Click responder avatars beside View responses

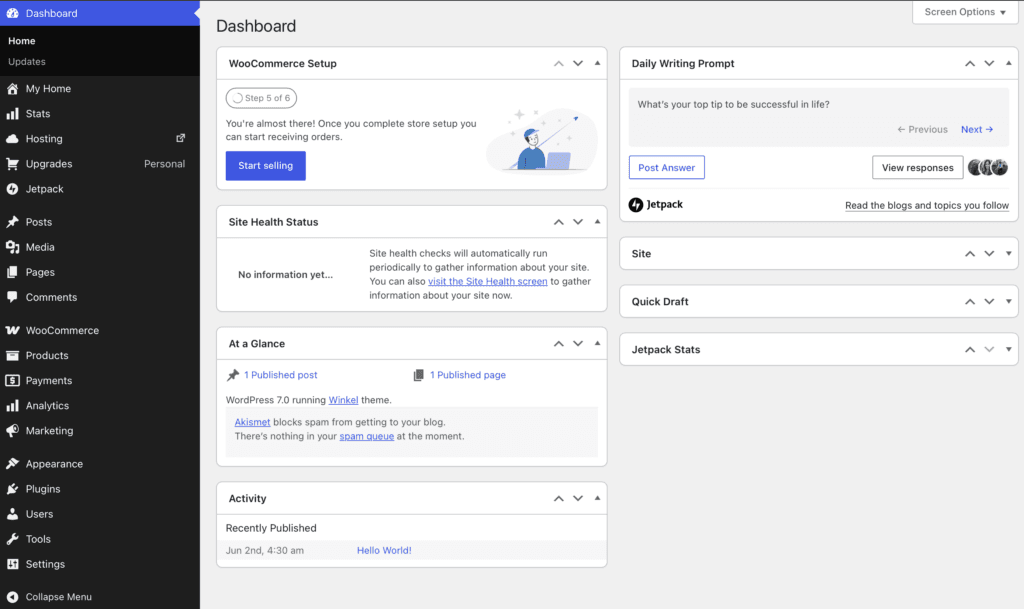[987, 168]
